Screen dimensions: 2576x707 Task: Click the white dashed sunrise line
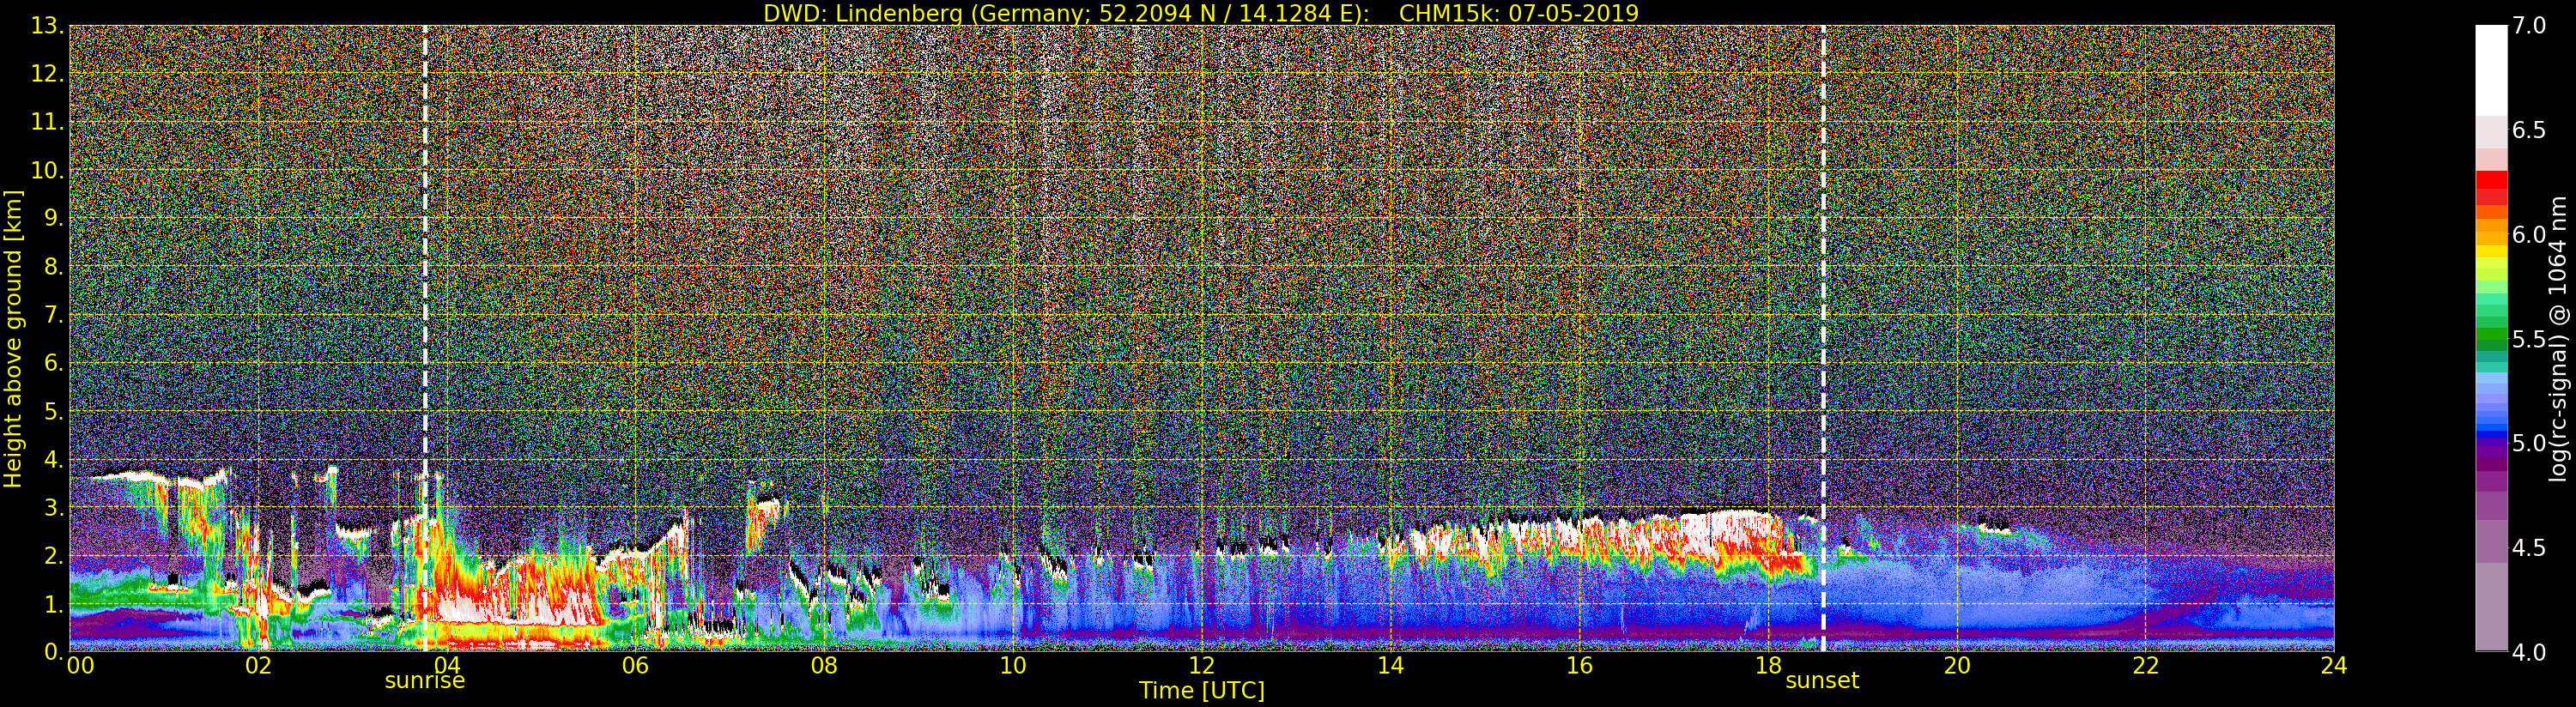coord(425,300)
